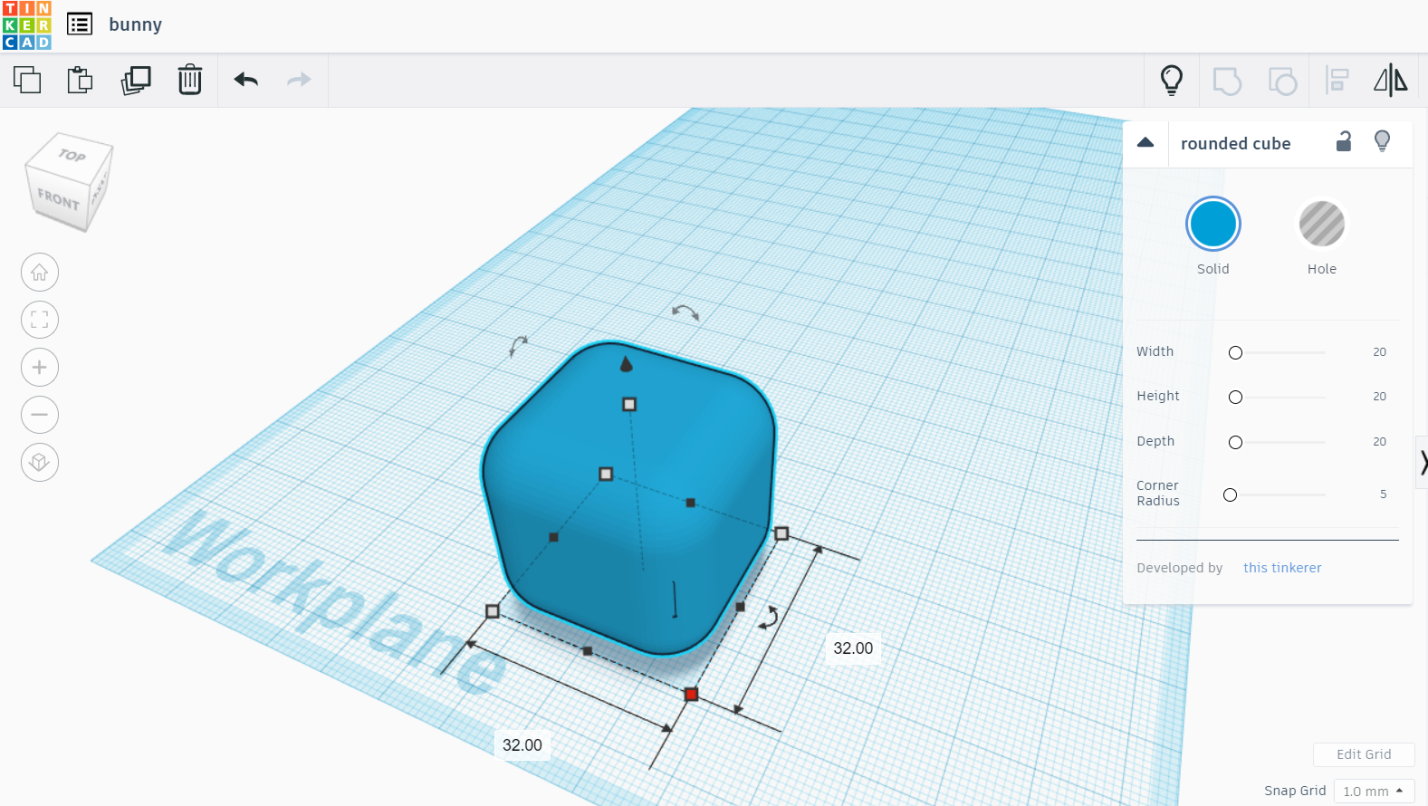Zoom out with minus button
1428x806 pixels.
40,414
